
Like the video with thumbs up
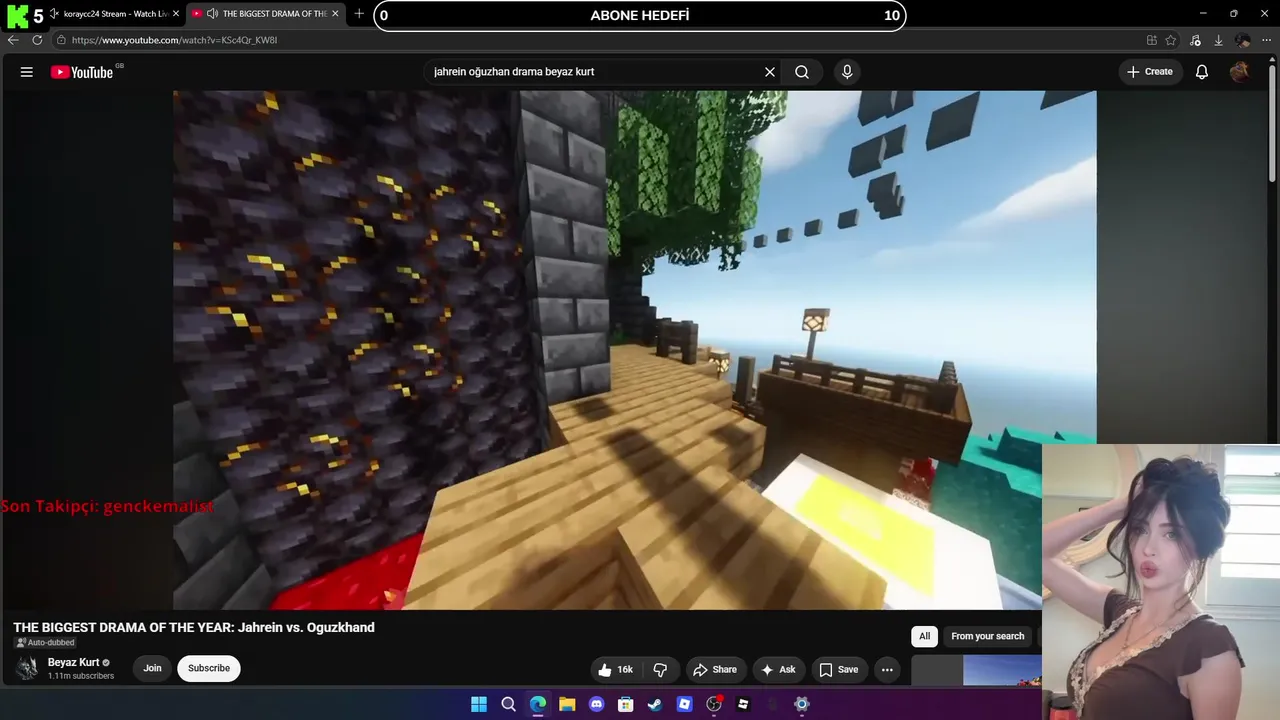click(616, 670)
